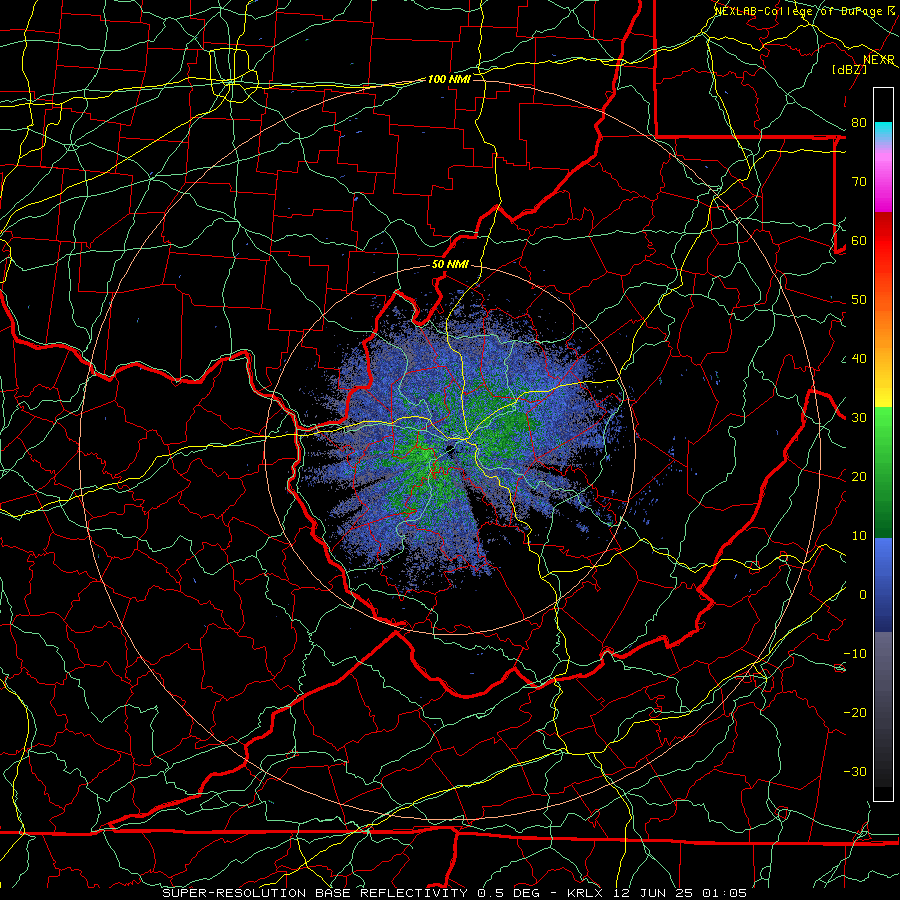This screenshot has width=900, height=900.
Task: Click the 10 value on dBZ scale
Action: pos(859,536)
